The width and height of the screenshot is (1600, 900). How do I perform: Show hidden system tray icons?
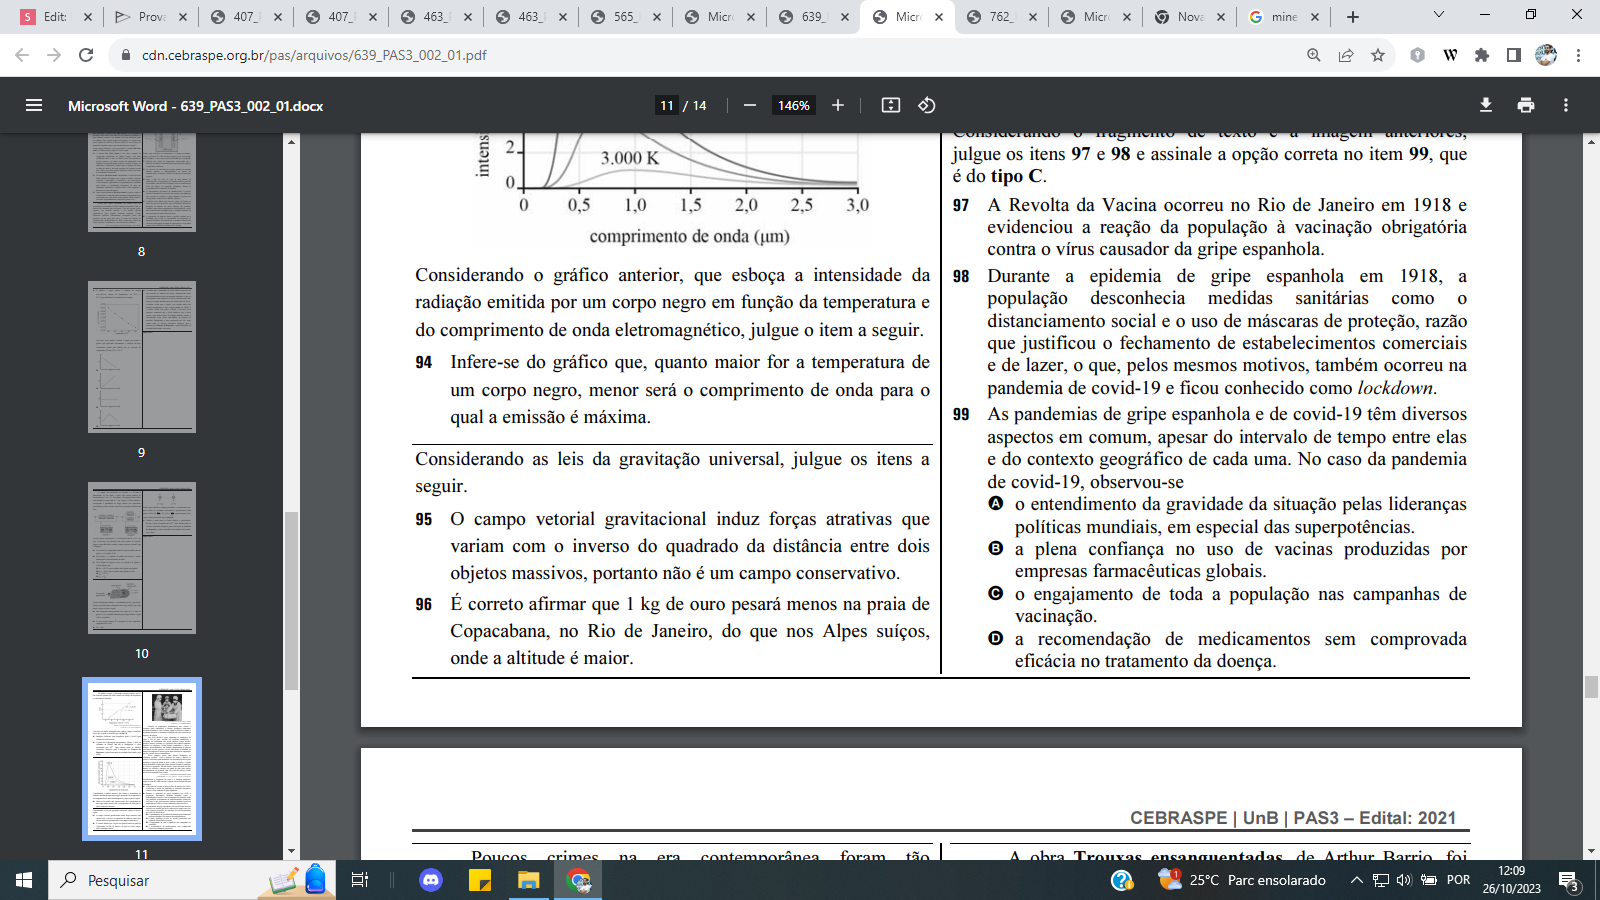(1356, 880)
